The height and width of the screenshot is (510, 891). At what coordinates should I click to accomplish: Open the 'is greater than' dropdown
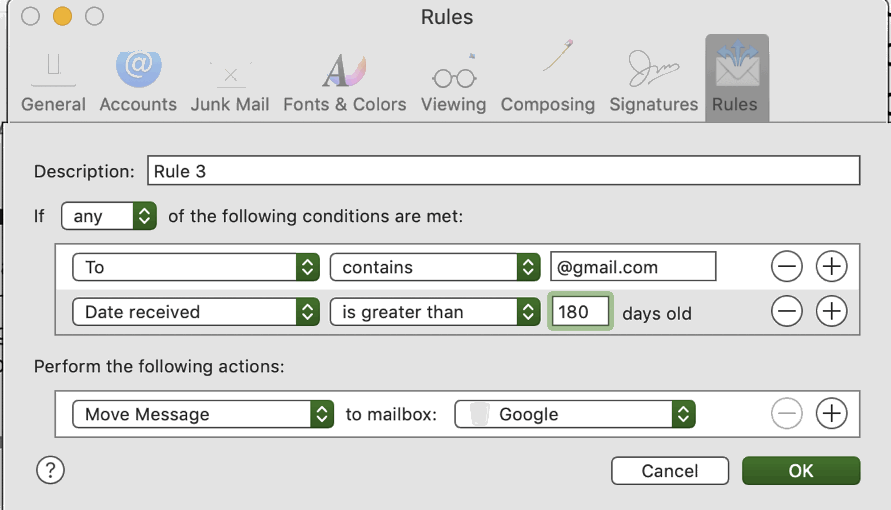tap(435, 312)
